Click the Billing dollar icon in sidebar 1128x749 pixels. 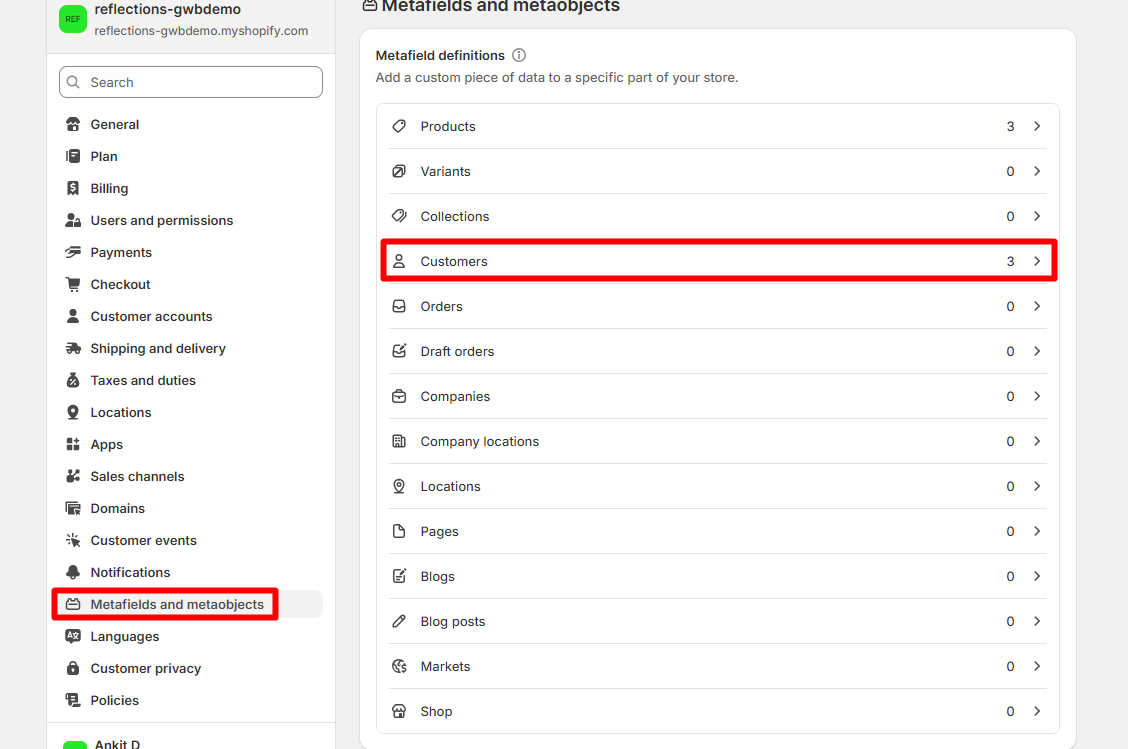[73, 188]
